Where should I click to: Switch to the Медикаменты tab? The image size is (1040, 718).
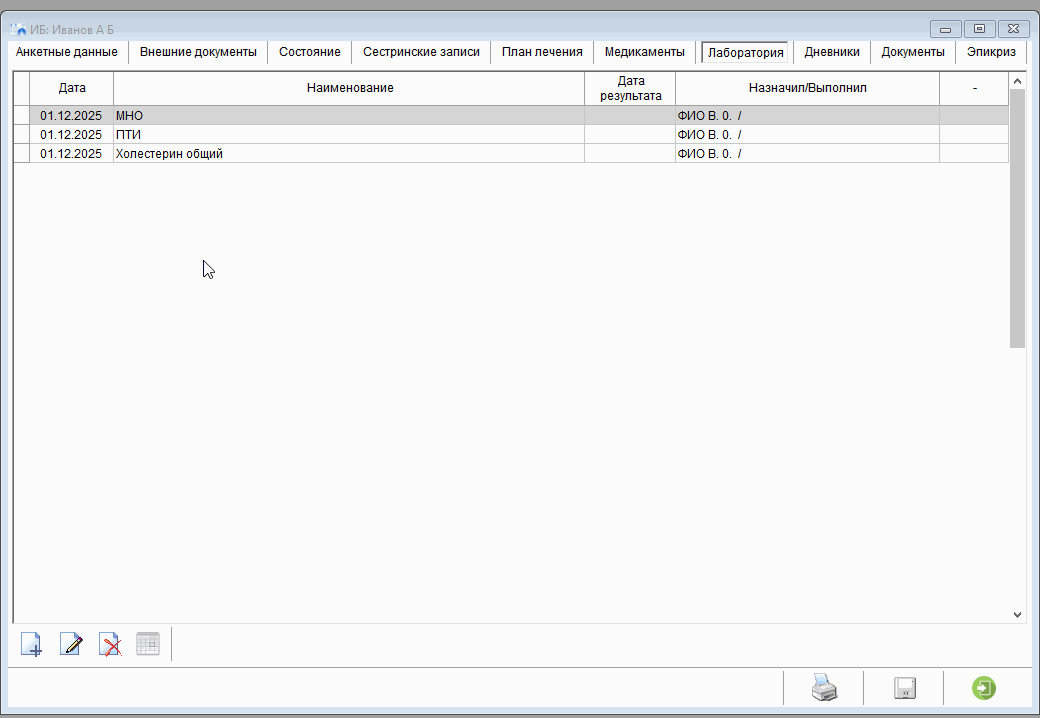[644, 52]
